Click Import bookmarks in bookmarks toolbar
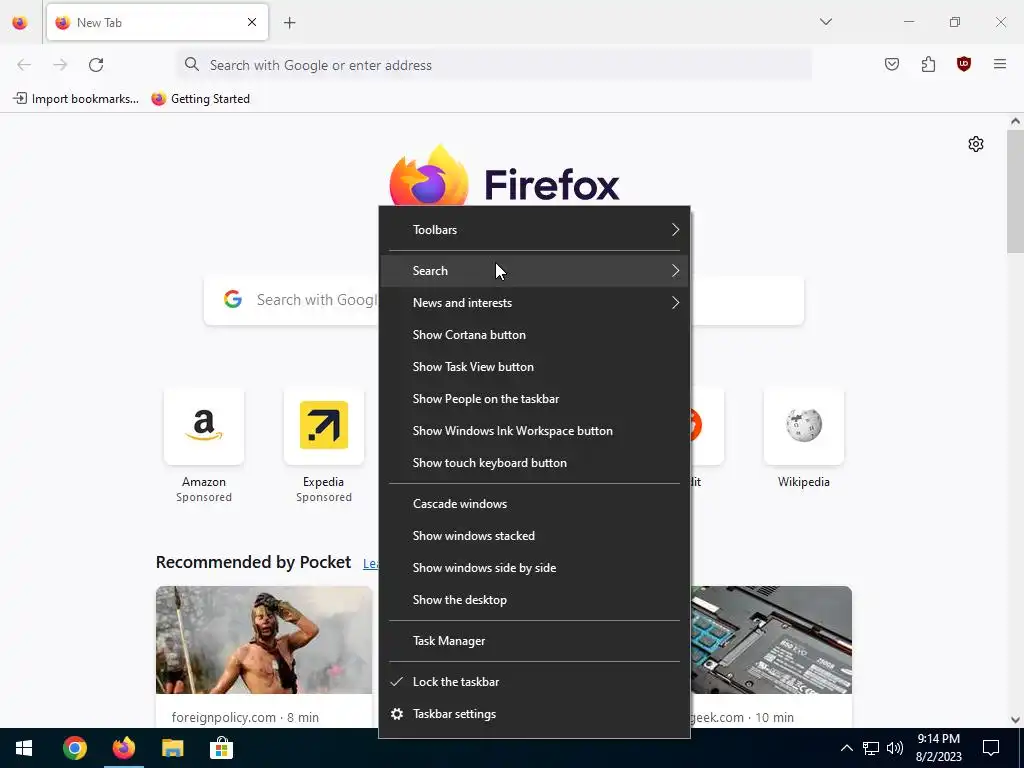Screen dimensions: 1024x768 tap(76, 99)
